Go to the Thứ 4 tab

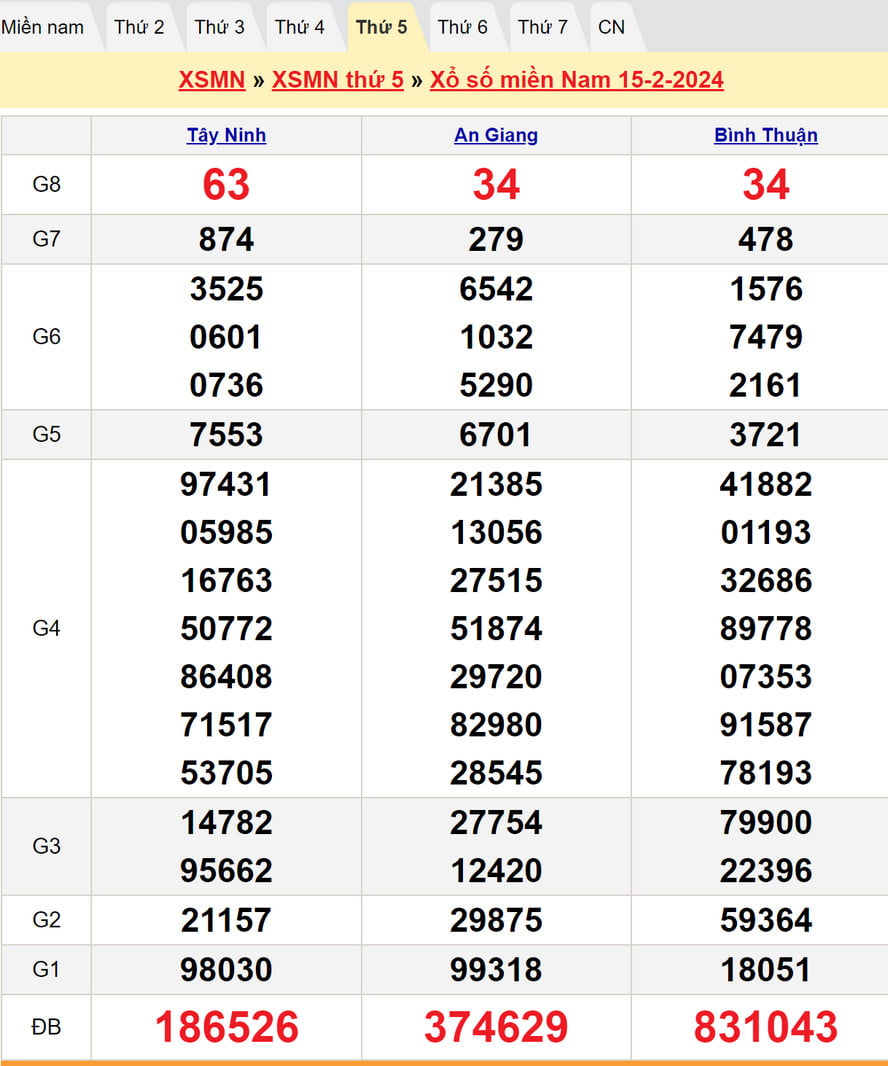(300, 27)
